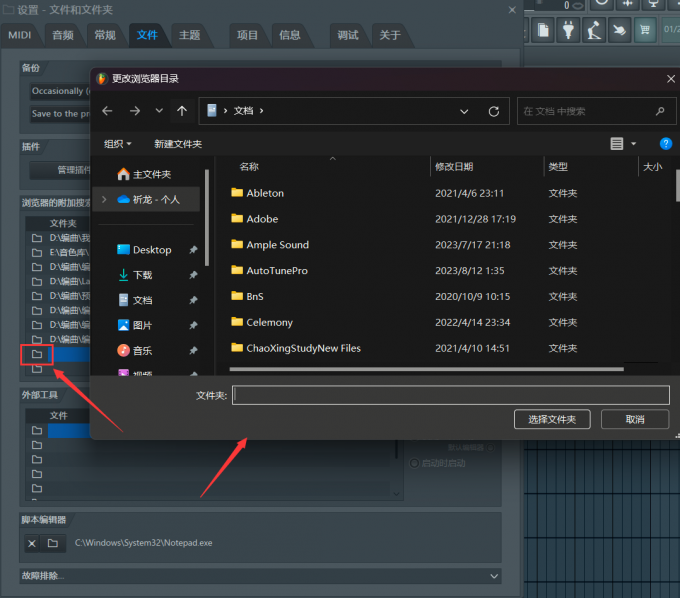The image size is (680, 598).
Task: Click the folder icon of the highlighted external tools row
Action: [x=37, y=431]
